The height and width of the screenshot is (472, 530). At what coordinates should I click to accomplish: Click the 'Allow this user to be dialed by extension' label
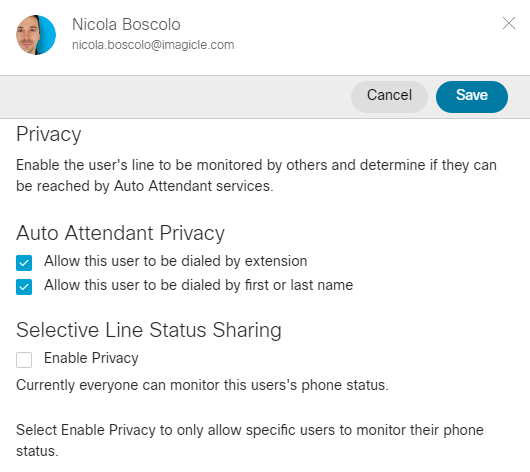coord(175,261)
